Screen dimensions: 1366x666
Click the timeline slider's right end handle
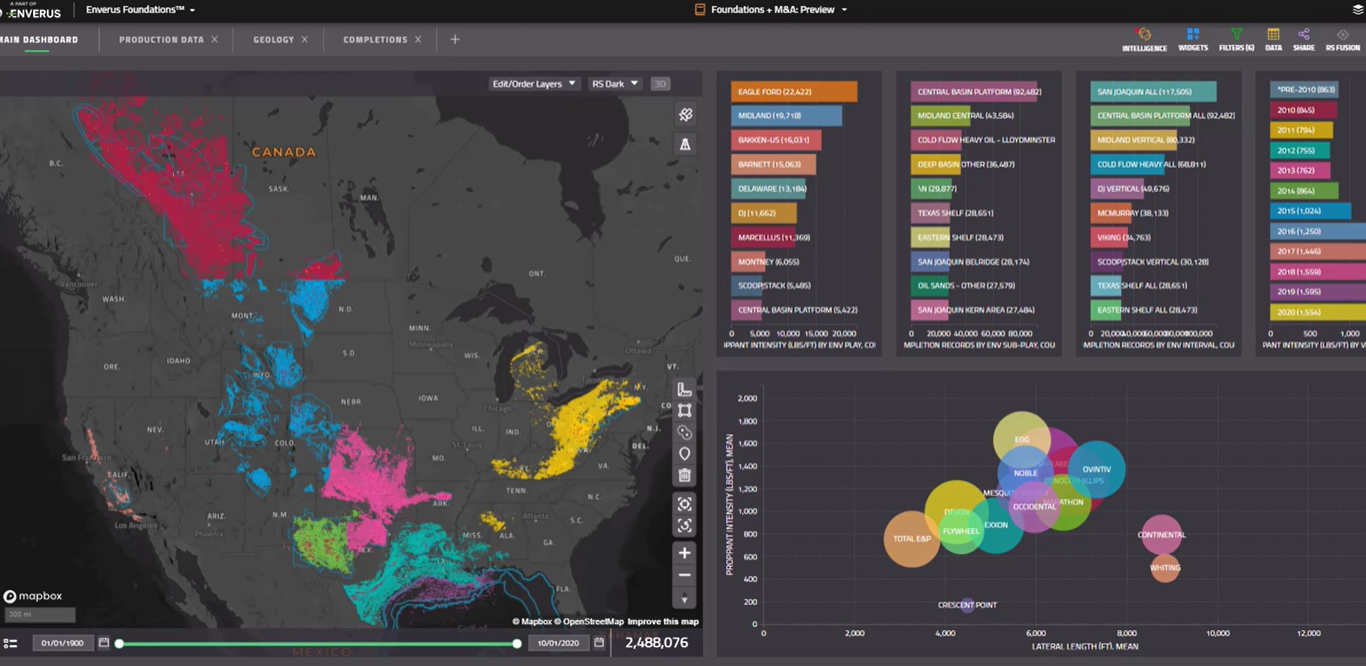coord(517,643)
